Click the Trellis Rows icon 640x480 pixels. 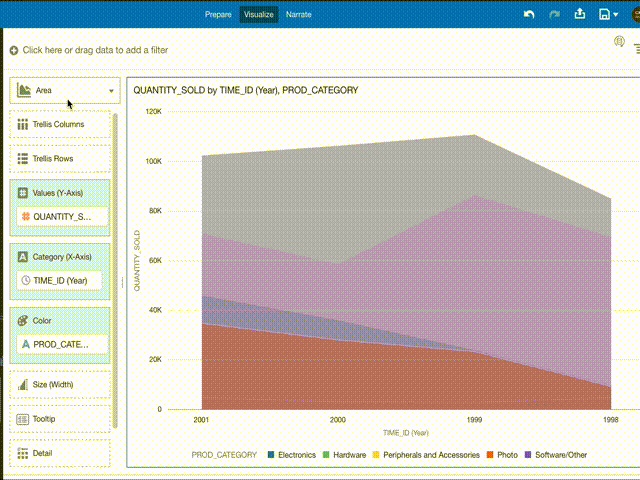tap(22, 159)
